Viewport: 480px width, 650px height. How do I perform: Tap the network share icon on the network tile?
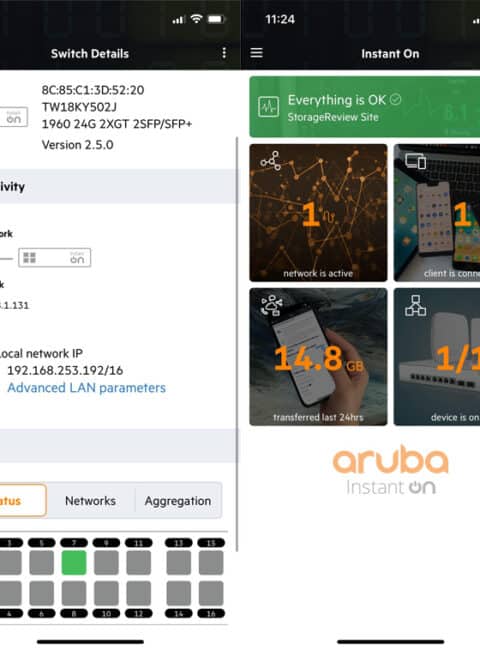coord(271,160)
